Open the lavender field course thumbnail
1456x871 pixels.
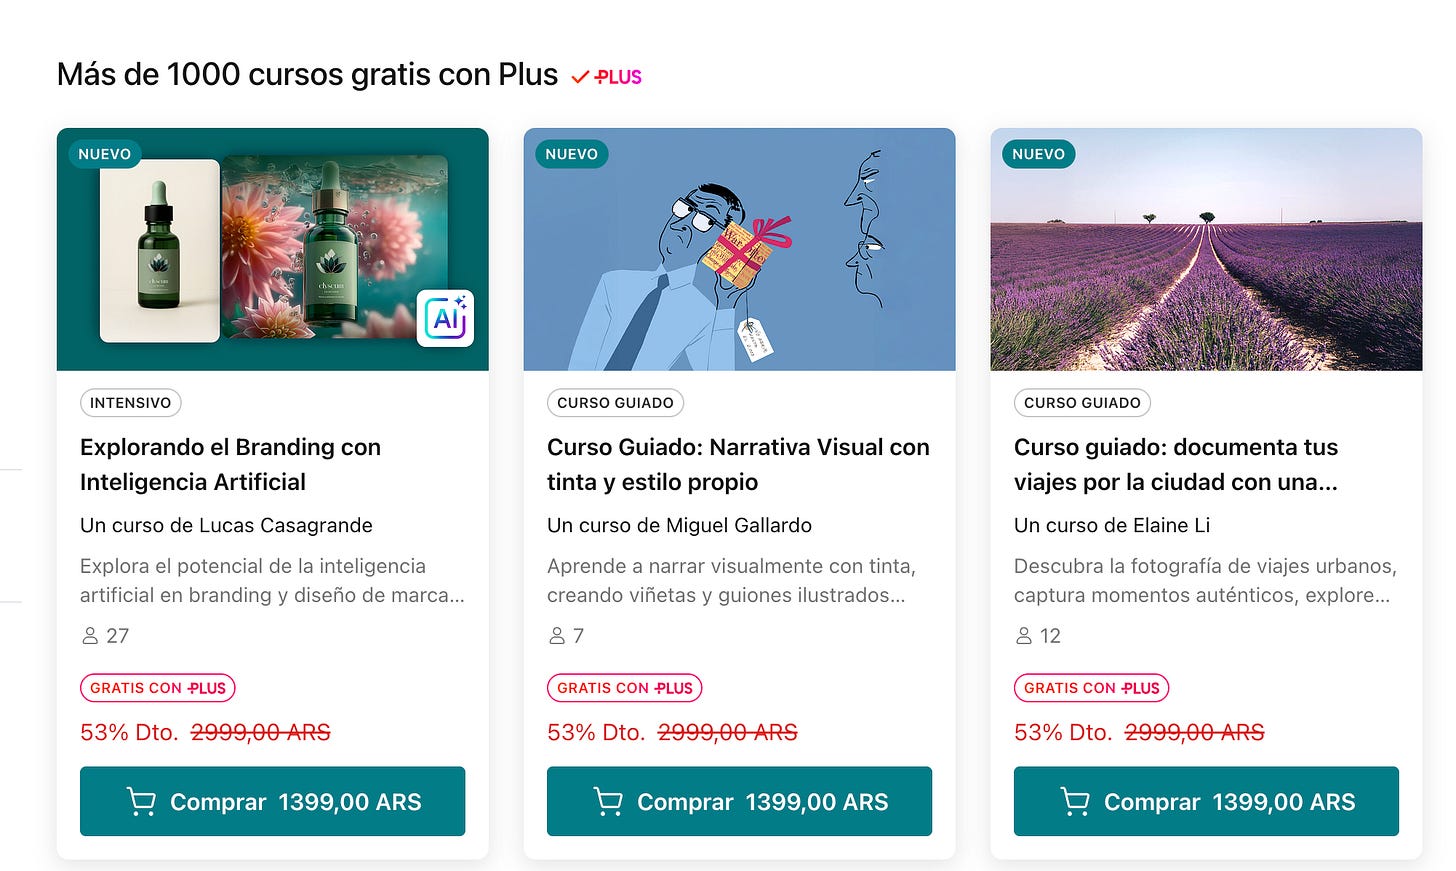(1206, 249)
